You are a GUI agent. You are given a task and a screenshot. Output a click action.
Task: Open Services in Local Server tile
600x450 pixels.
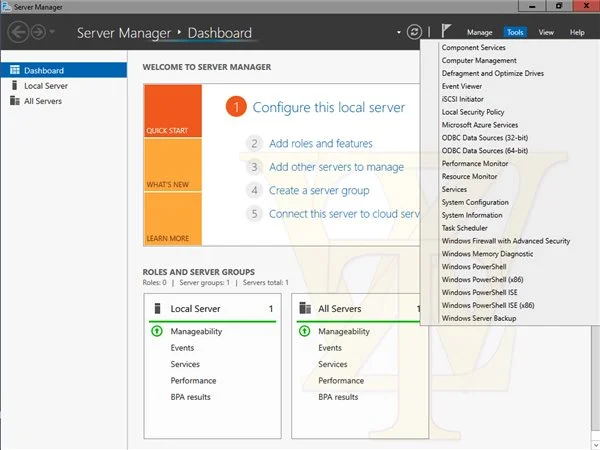185,364
